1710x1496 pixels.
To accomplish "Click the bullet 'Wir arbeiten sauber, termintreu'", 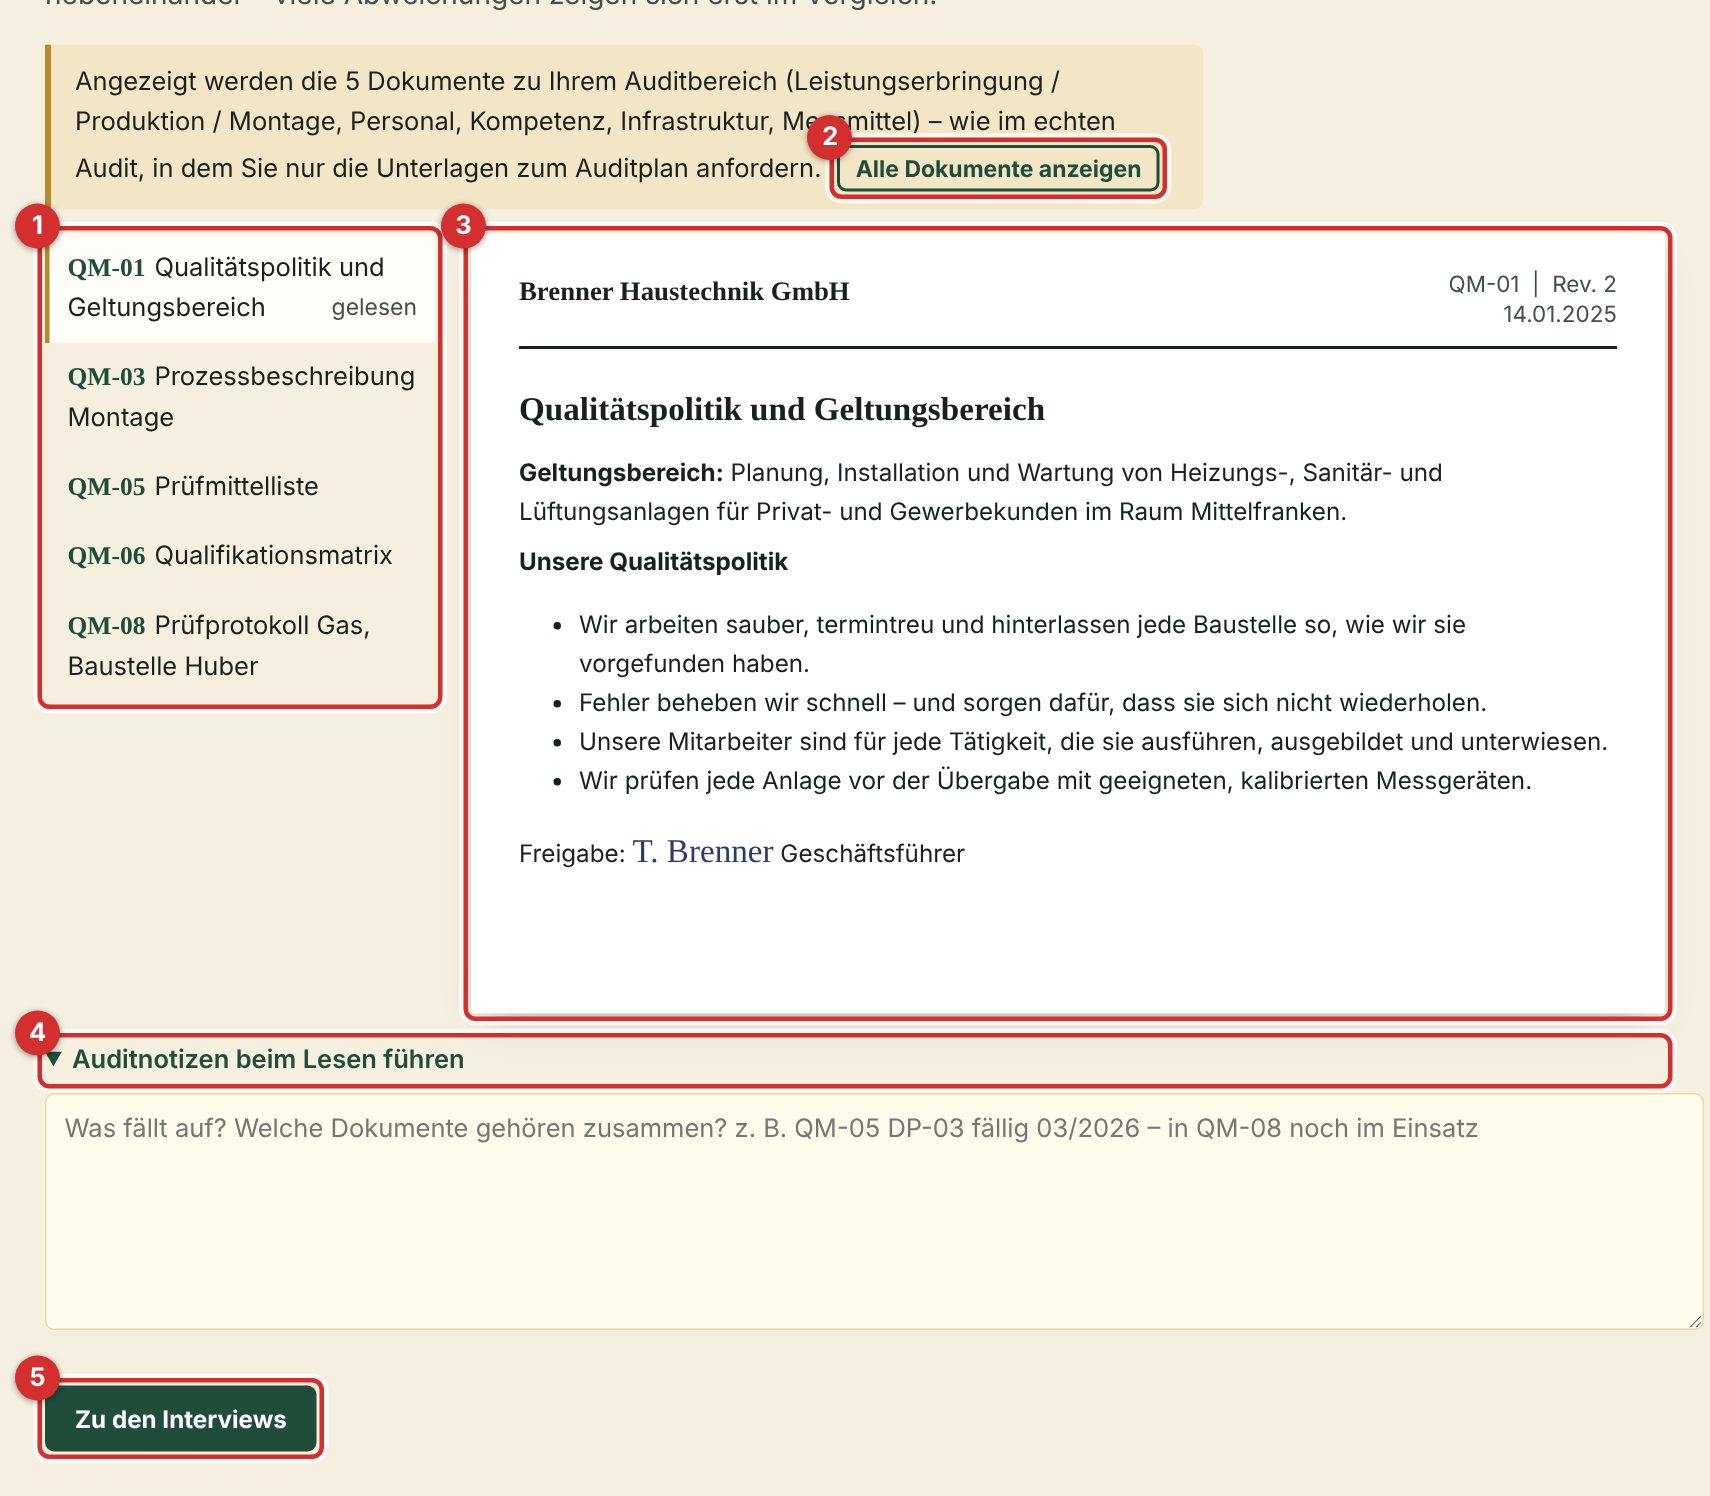I will [1022, 644].
